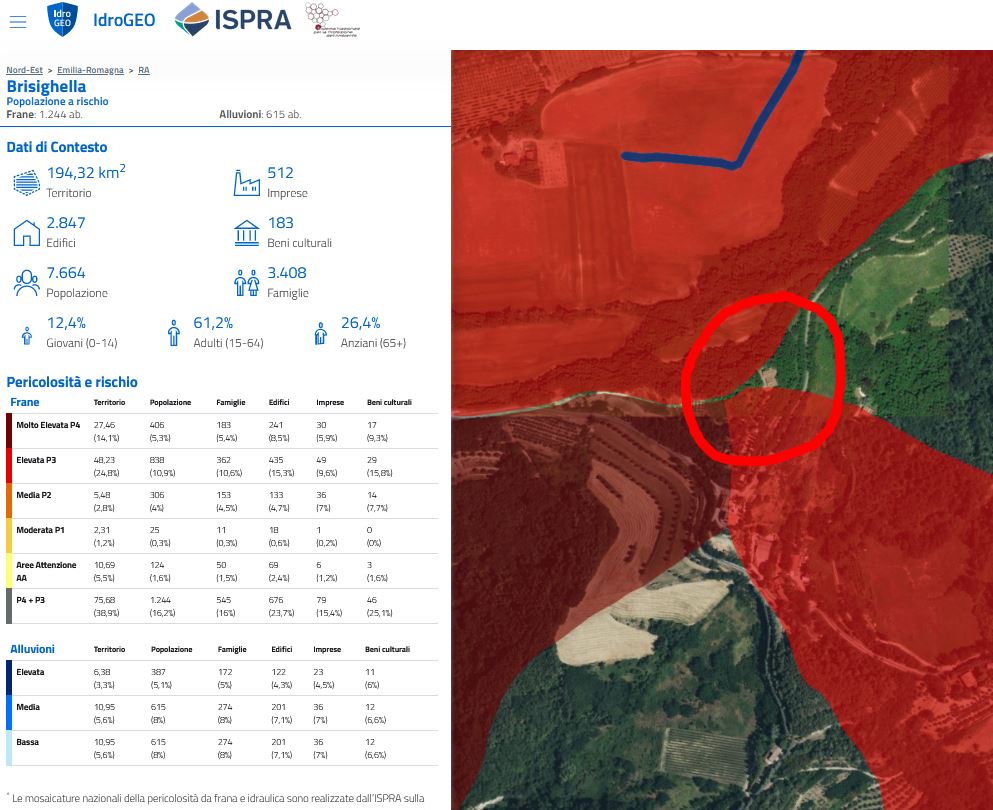Image resolution: width=993 pixels, height=810 pixels.
Task: Click the Famiglie family icon
Action: point(247,282)
